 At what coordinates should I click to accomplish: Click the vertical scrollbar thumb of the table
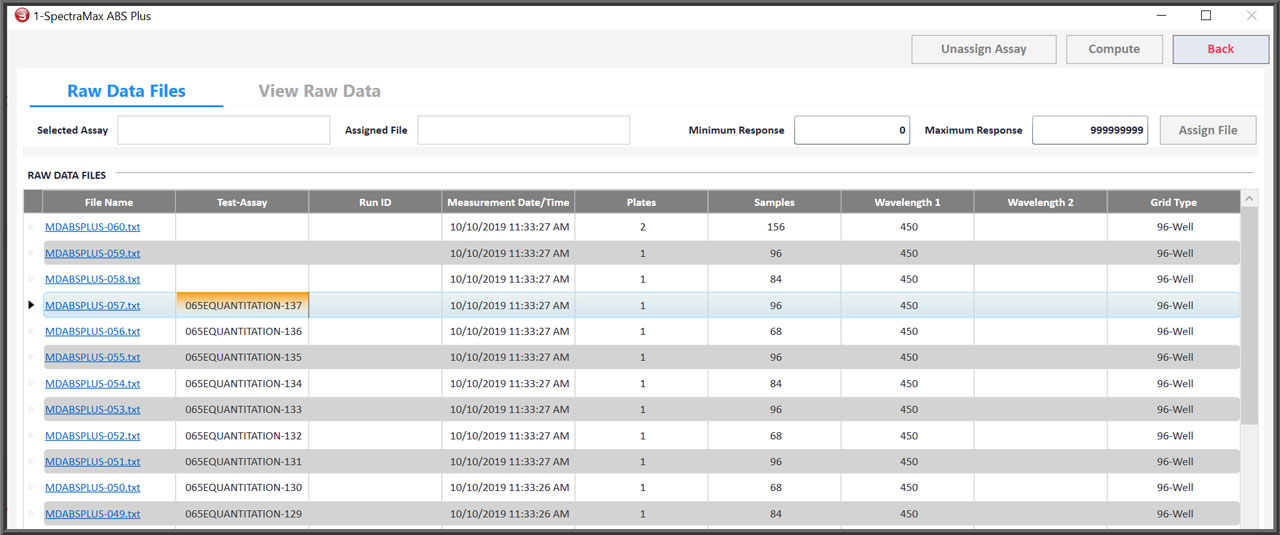point(1250,315)
